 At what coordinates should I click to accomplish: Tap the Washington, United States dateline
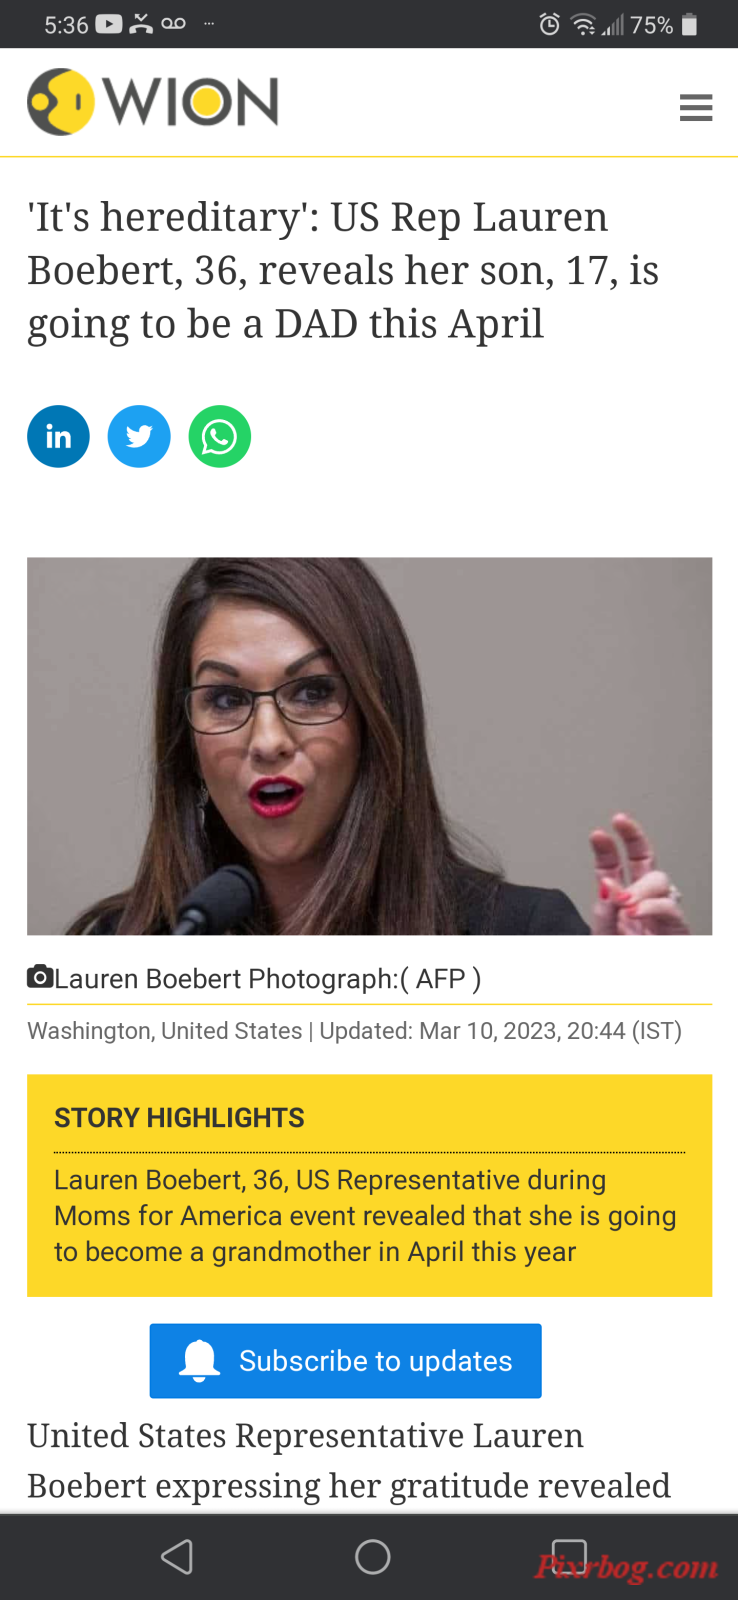(x=164, y=1031)
